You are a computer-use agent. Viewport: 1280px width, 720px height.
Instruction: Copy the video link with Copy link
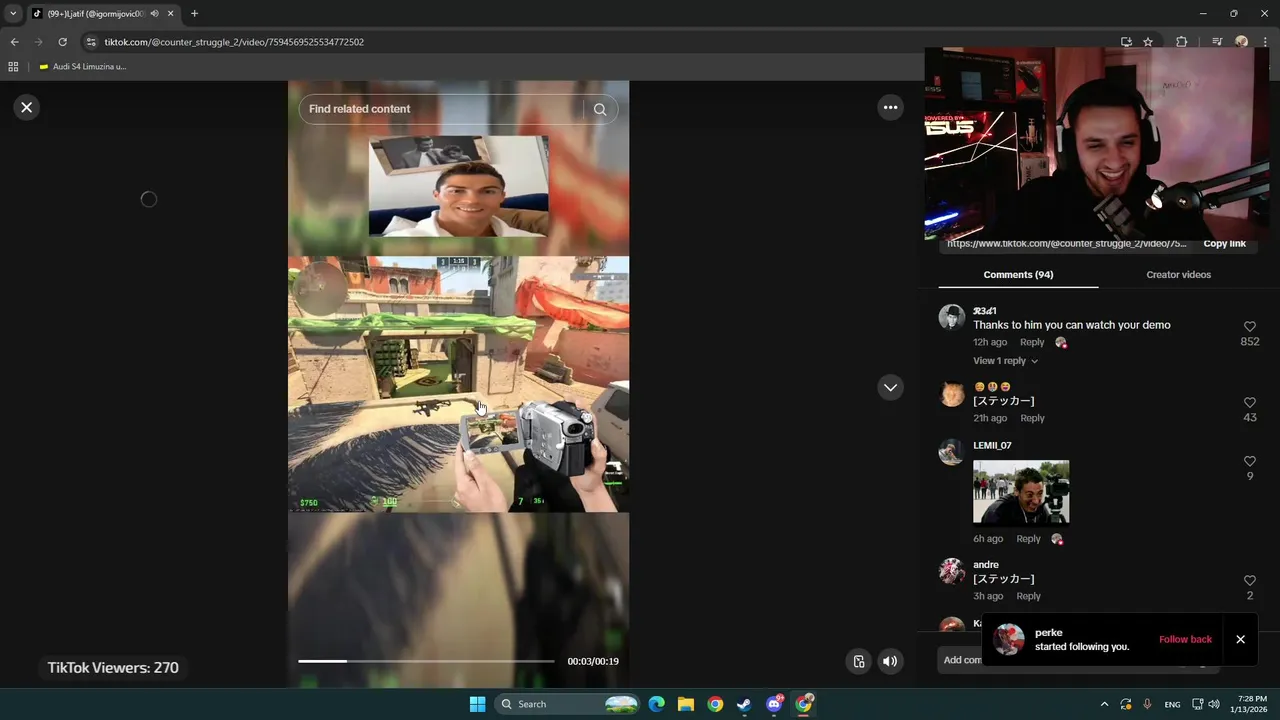tap(1224, 243)
